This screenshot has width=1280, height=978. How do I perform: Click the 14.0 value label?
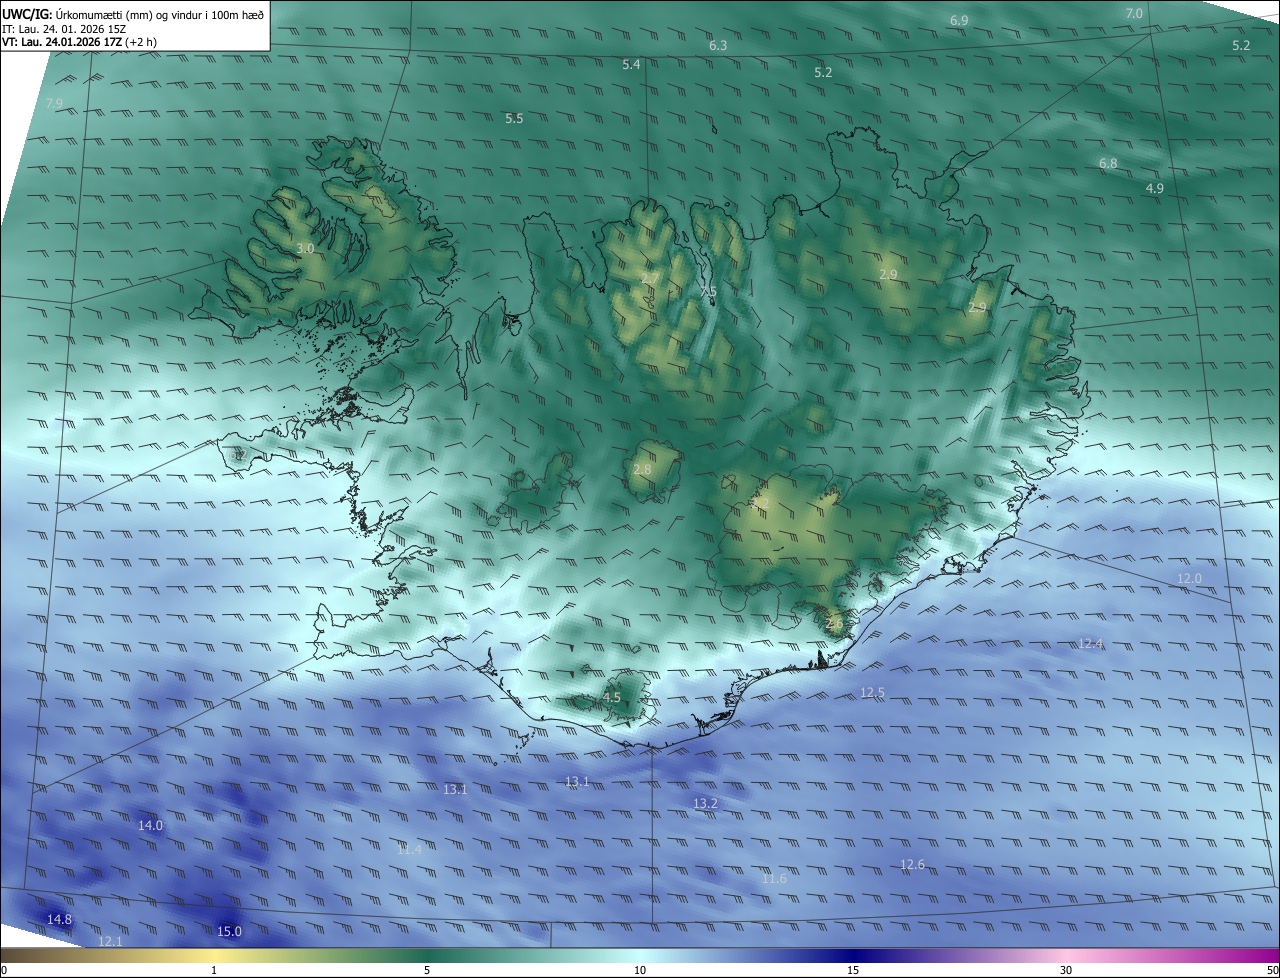pyautogui.click(x=150, y=825)
